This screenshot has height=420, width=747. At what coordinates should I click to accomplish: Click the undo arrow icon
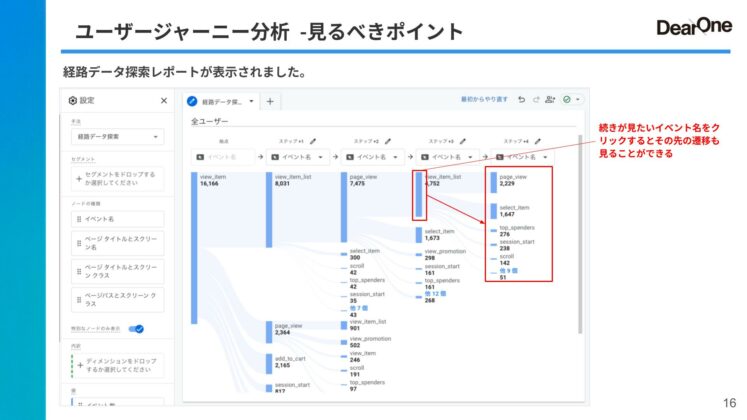522,100
